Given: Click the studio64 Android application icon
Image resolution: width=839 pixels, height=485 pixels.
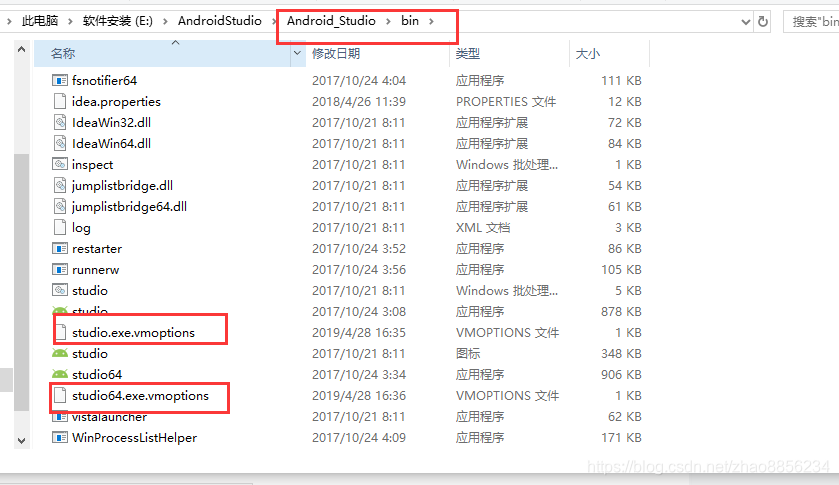Looking at the screenshot, I should [60, 374].
